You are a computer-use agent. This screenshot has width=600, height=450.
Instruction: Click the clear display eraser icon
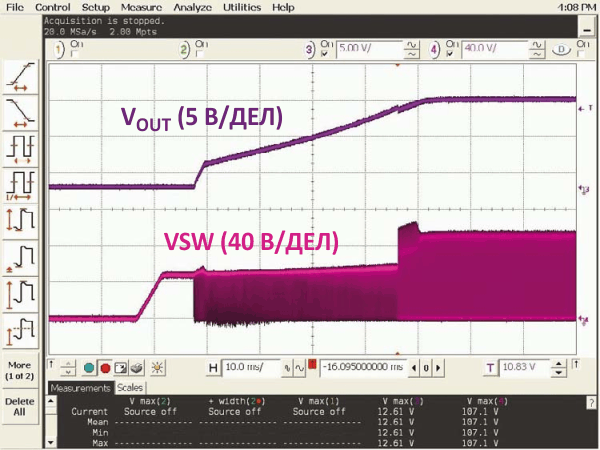click(x=137, y=368)
